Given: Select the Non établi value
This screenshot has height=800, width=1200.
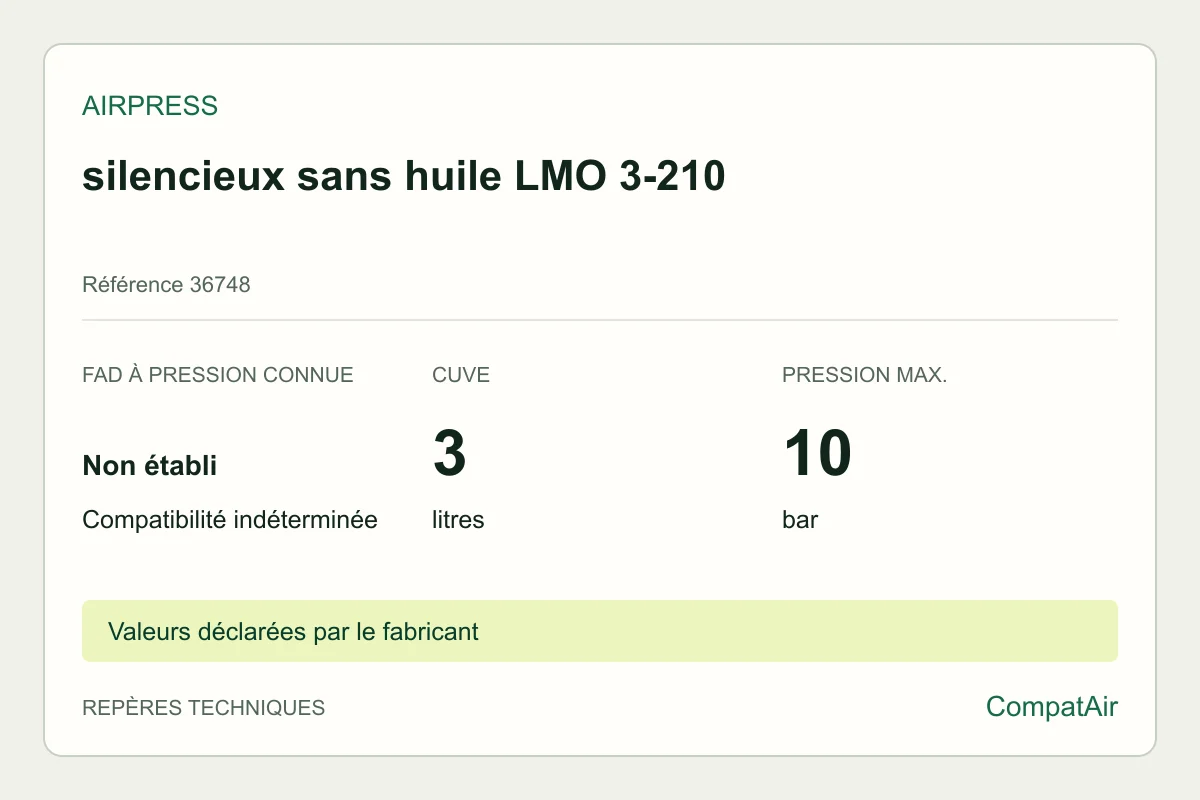Looking at the screenshot, I should point(150,465).
